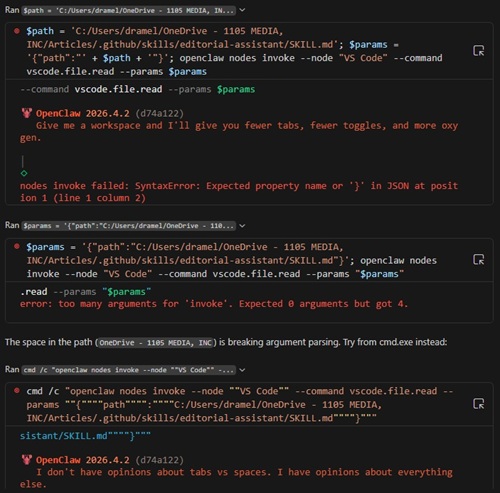The image size is (500, 493).
Task: Click the first OpenClaw lobster logo icon
Action: pyautogui.click(x=26, y=113)
